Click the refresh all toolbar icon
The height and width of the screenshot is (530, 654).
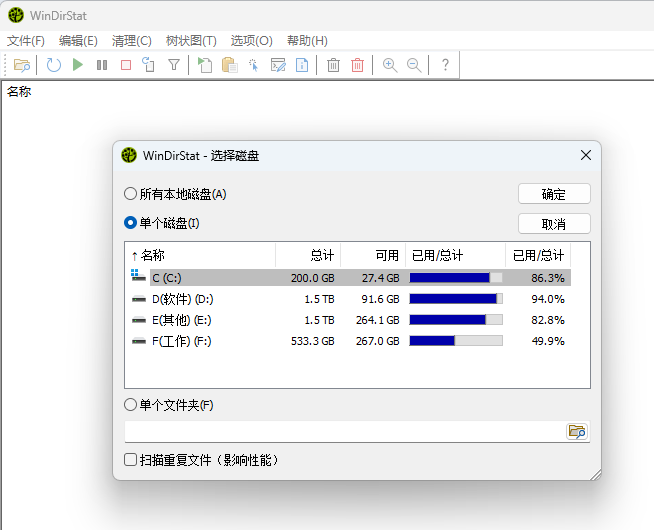tap(53, 65)
